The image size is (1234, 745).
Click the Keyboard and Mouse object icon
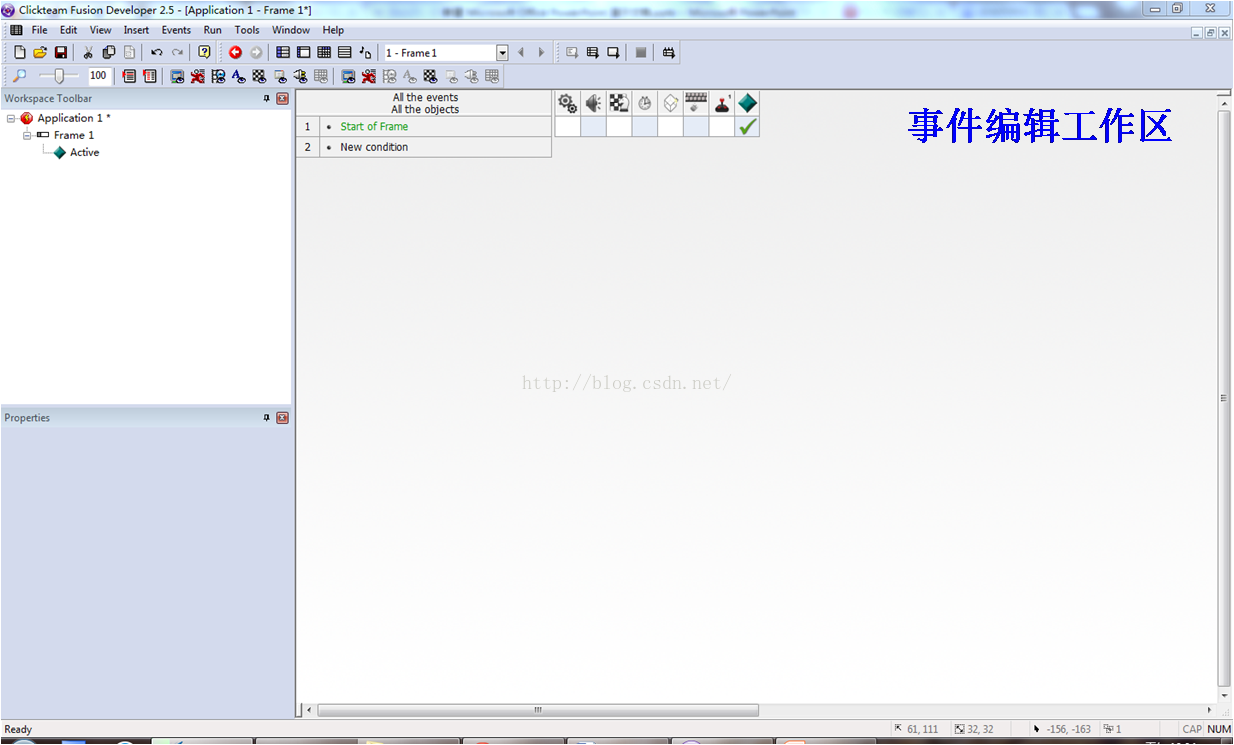click(x=696, y=103)
